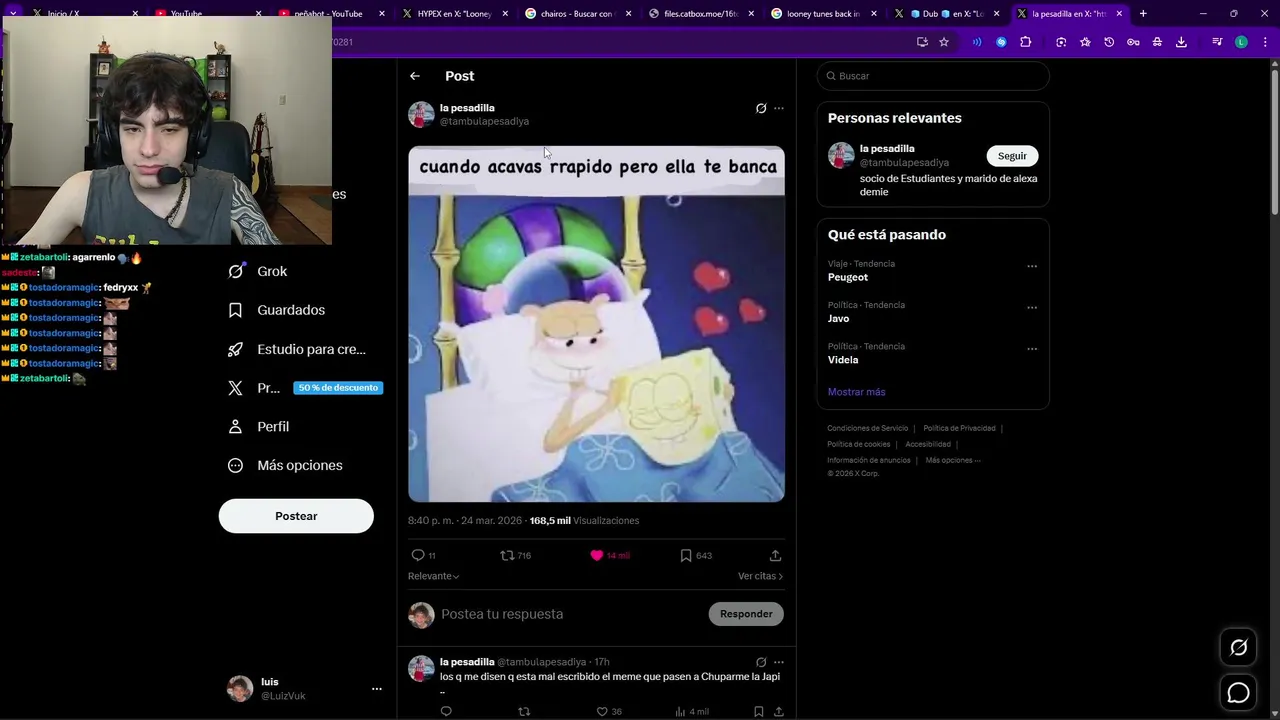This screenshot has width=1280, height=720.
Task: Open account menu dots next to luis
Action: click(x=376, y=689)
